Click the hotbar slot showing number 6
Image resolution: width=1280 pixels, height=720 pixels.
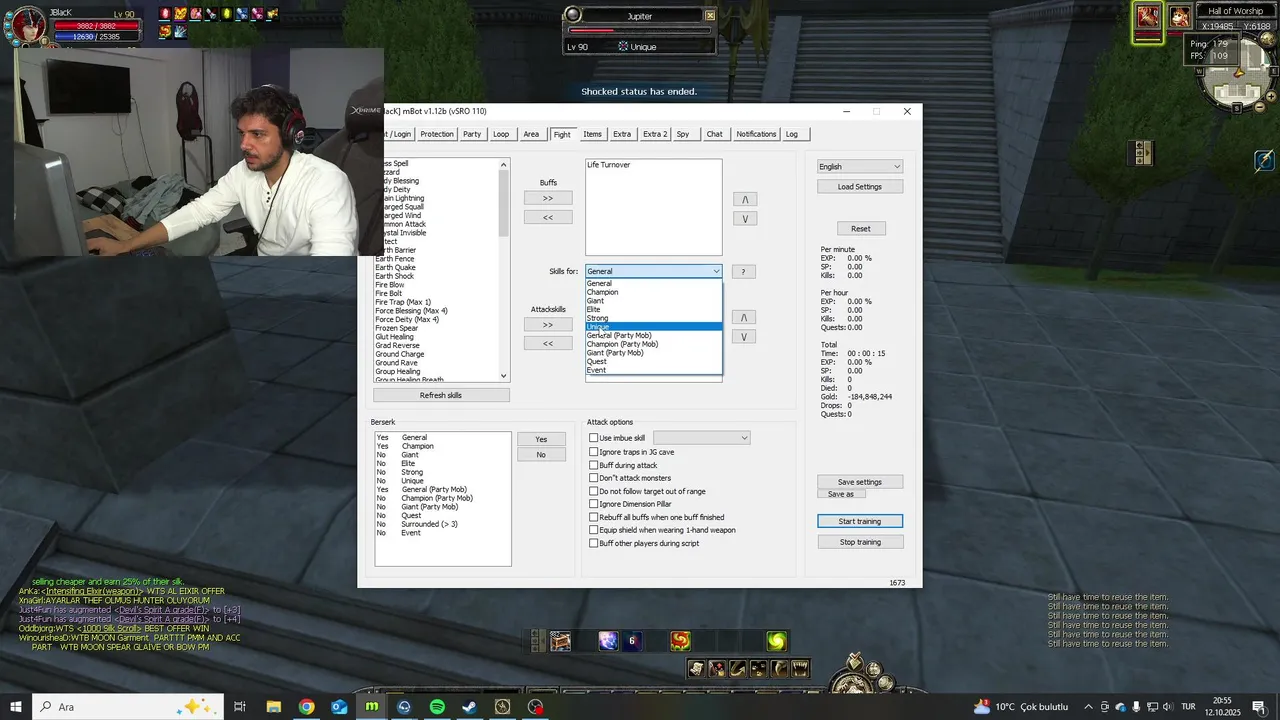tap(631, 642)
